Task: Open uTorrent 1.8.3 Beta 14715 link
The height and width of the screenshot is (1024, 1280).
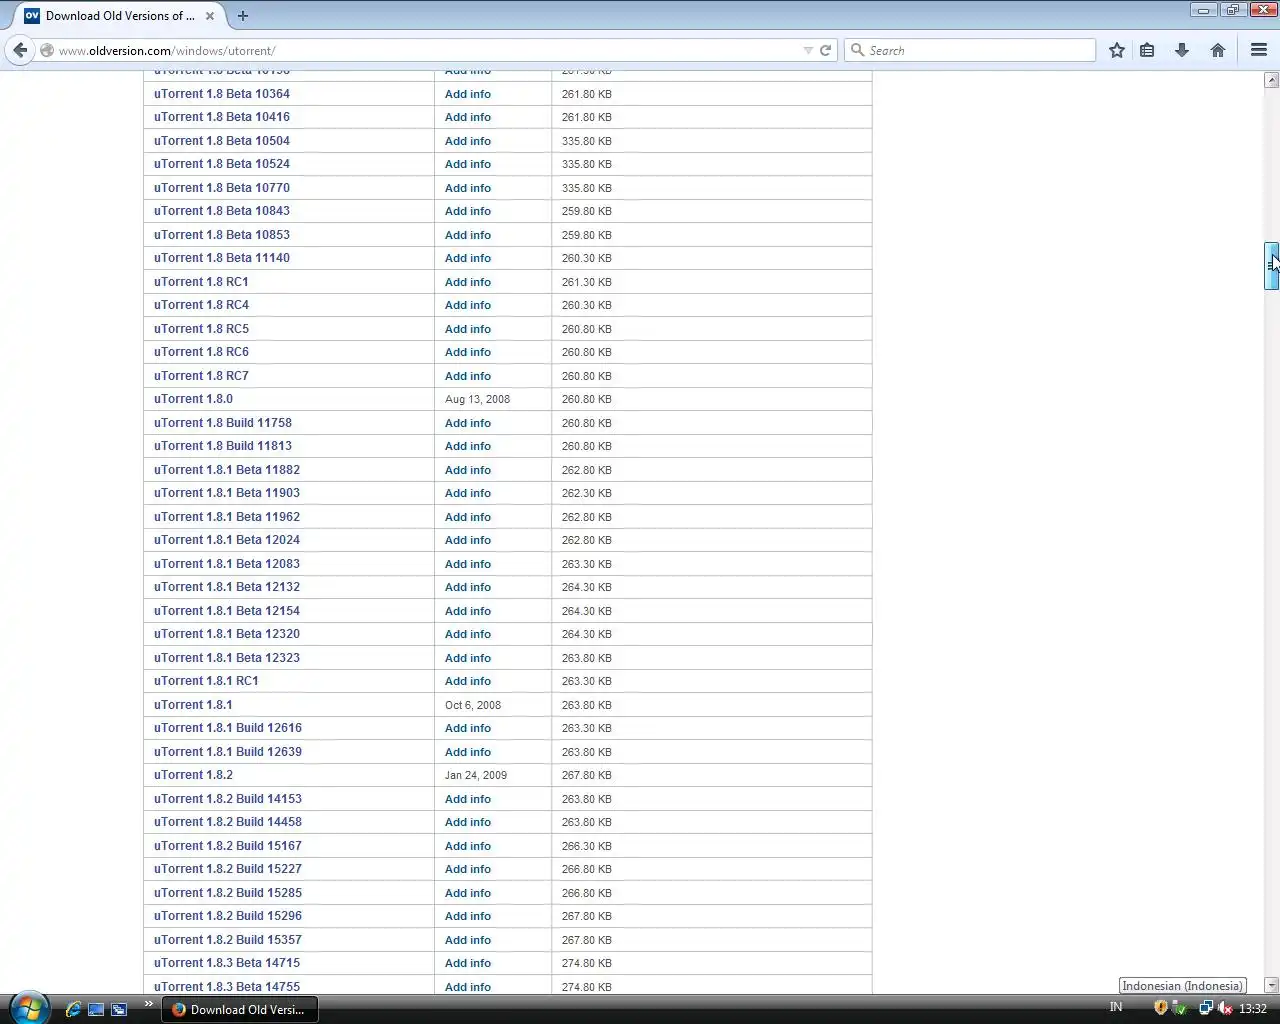Action: [227, 963]
